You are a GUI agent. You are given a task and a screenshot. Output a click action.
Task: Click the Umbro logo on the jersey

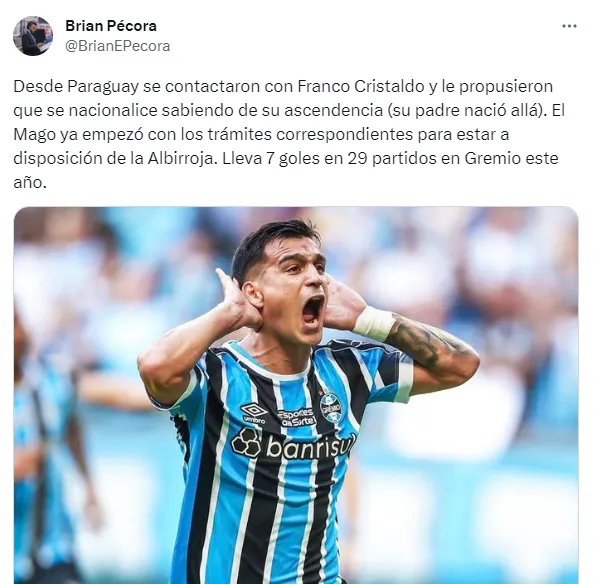(253, 413)
